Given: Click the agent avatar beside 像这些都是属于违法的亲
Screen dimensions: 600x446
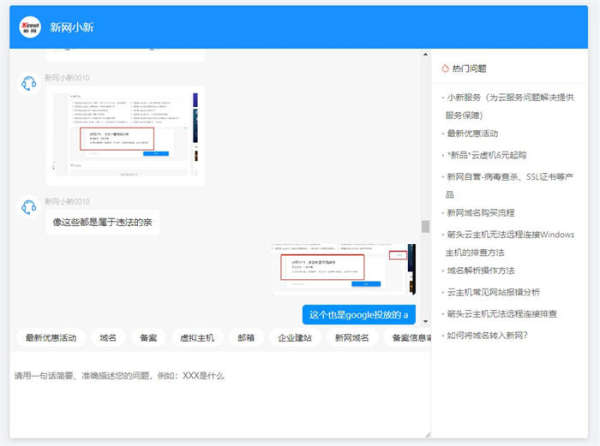Looking at the screenshot, I should click(x=29, y=207).
